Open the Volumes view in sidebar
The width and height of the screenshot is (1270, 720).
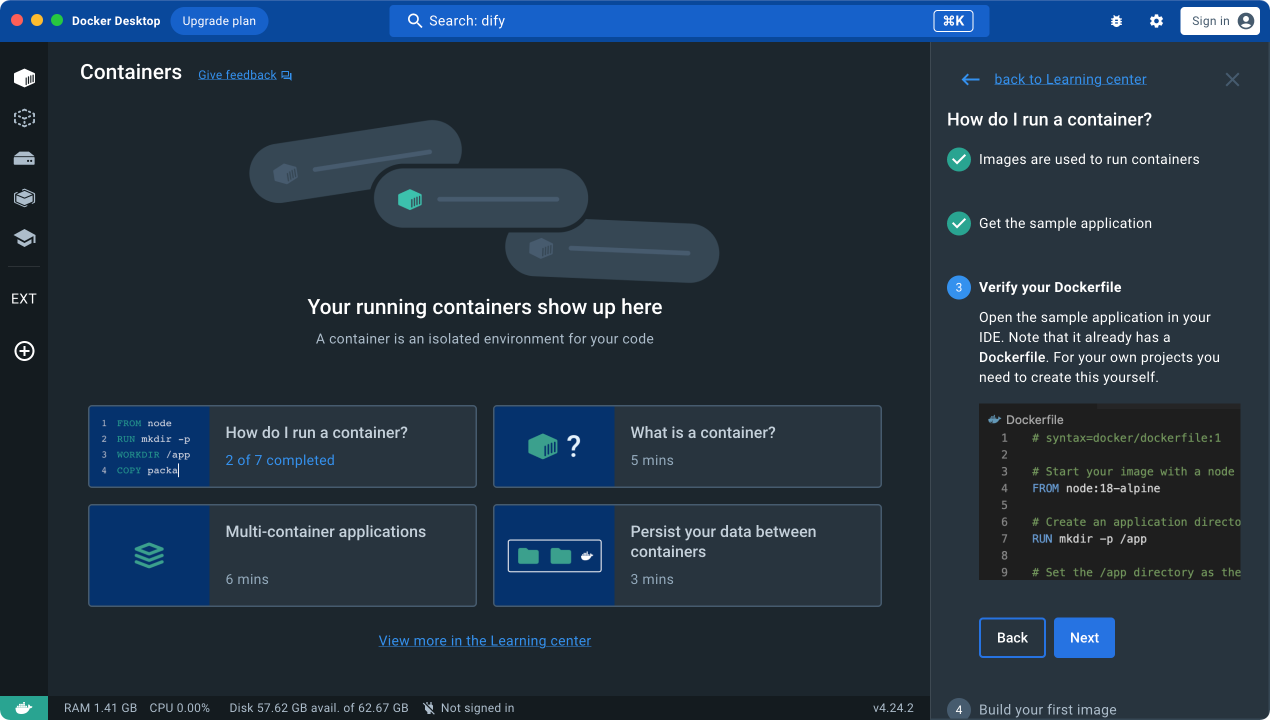(24, 158)
